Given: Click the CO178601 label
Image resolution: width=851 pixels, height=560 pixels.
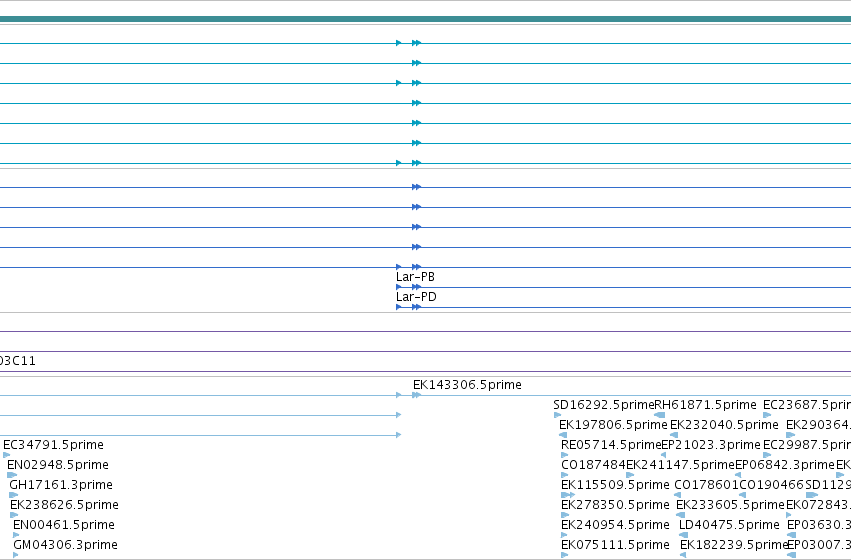Looking at the screenshot, I should [706, 485].
